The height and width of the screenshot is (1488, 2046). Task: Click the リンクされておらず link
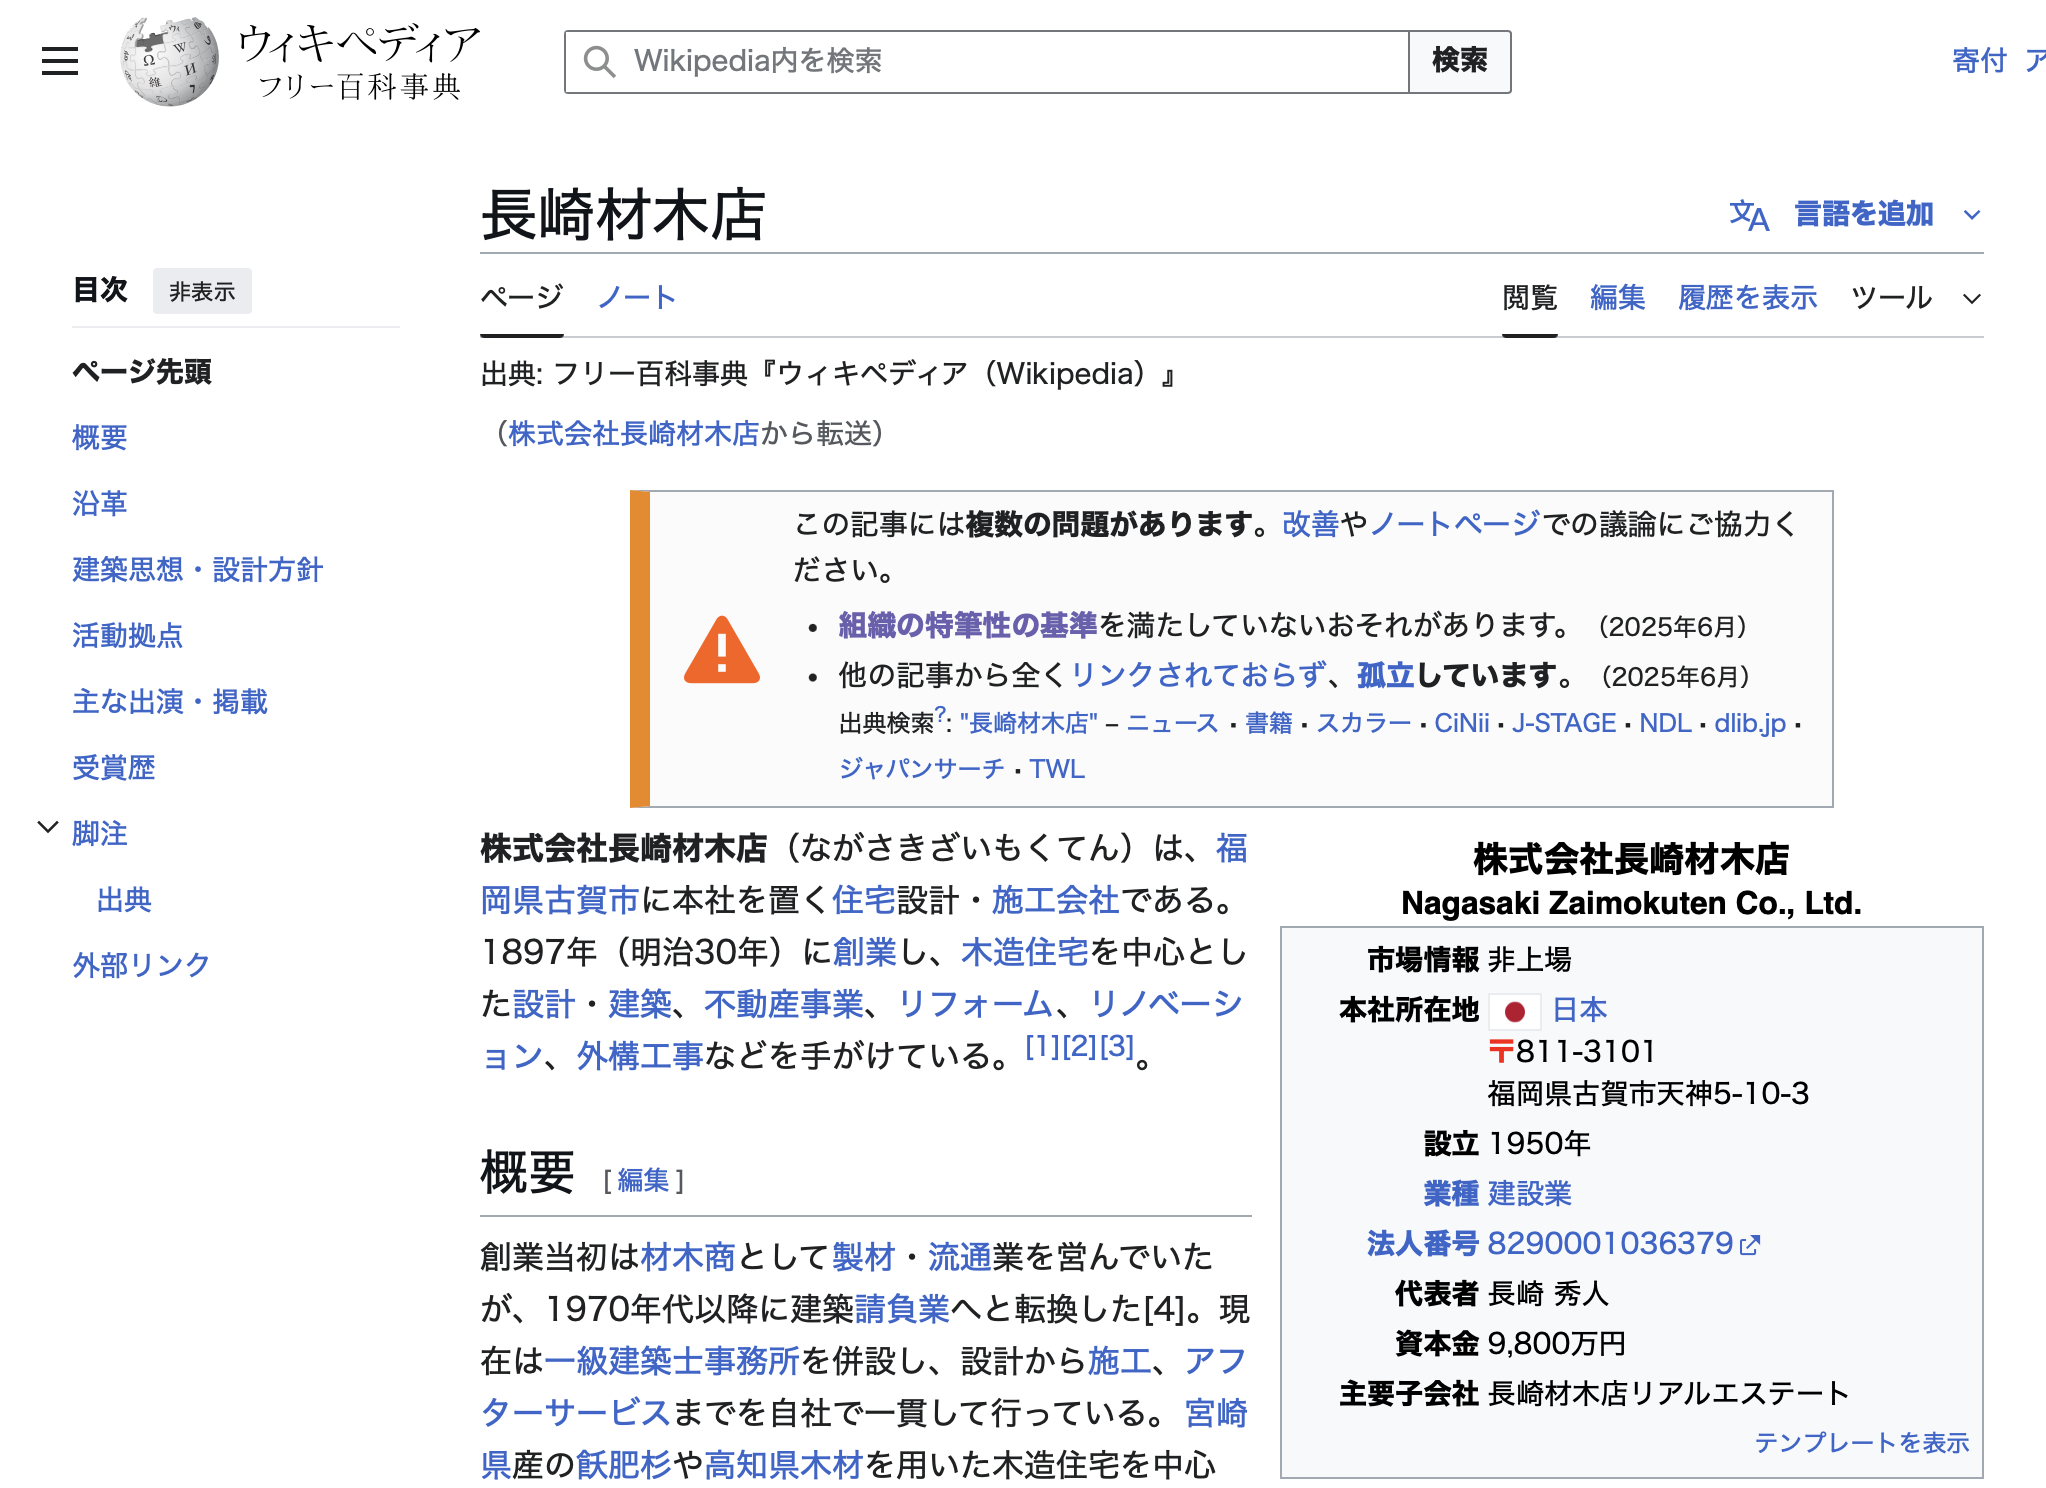(1199, 676)
